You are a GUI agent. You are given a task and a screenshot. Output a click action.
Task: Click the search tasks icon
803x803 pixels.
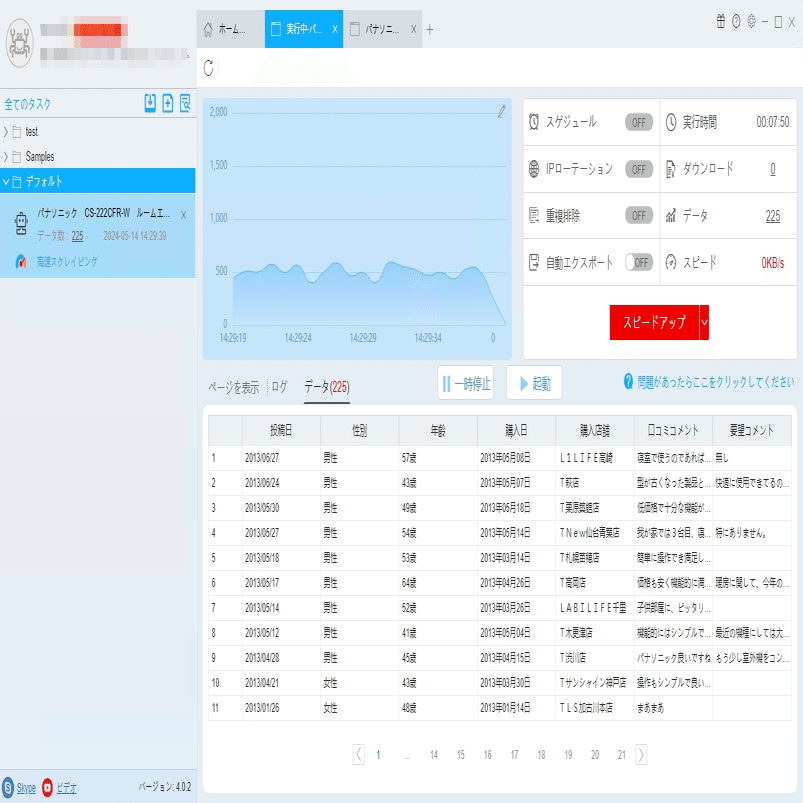(x=185, y=103)
